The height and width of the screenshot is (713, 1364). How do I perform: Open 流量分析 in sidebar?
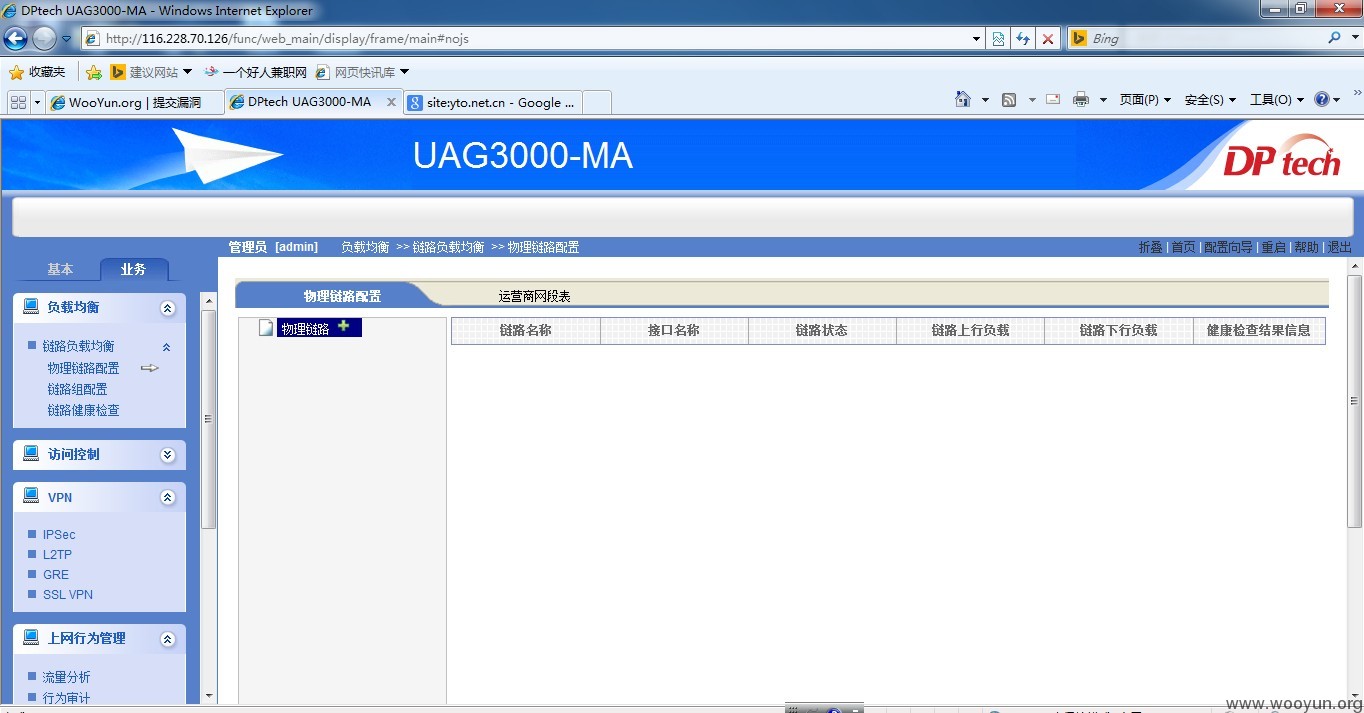click(66, 677)
